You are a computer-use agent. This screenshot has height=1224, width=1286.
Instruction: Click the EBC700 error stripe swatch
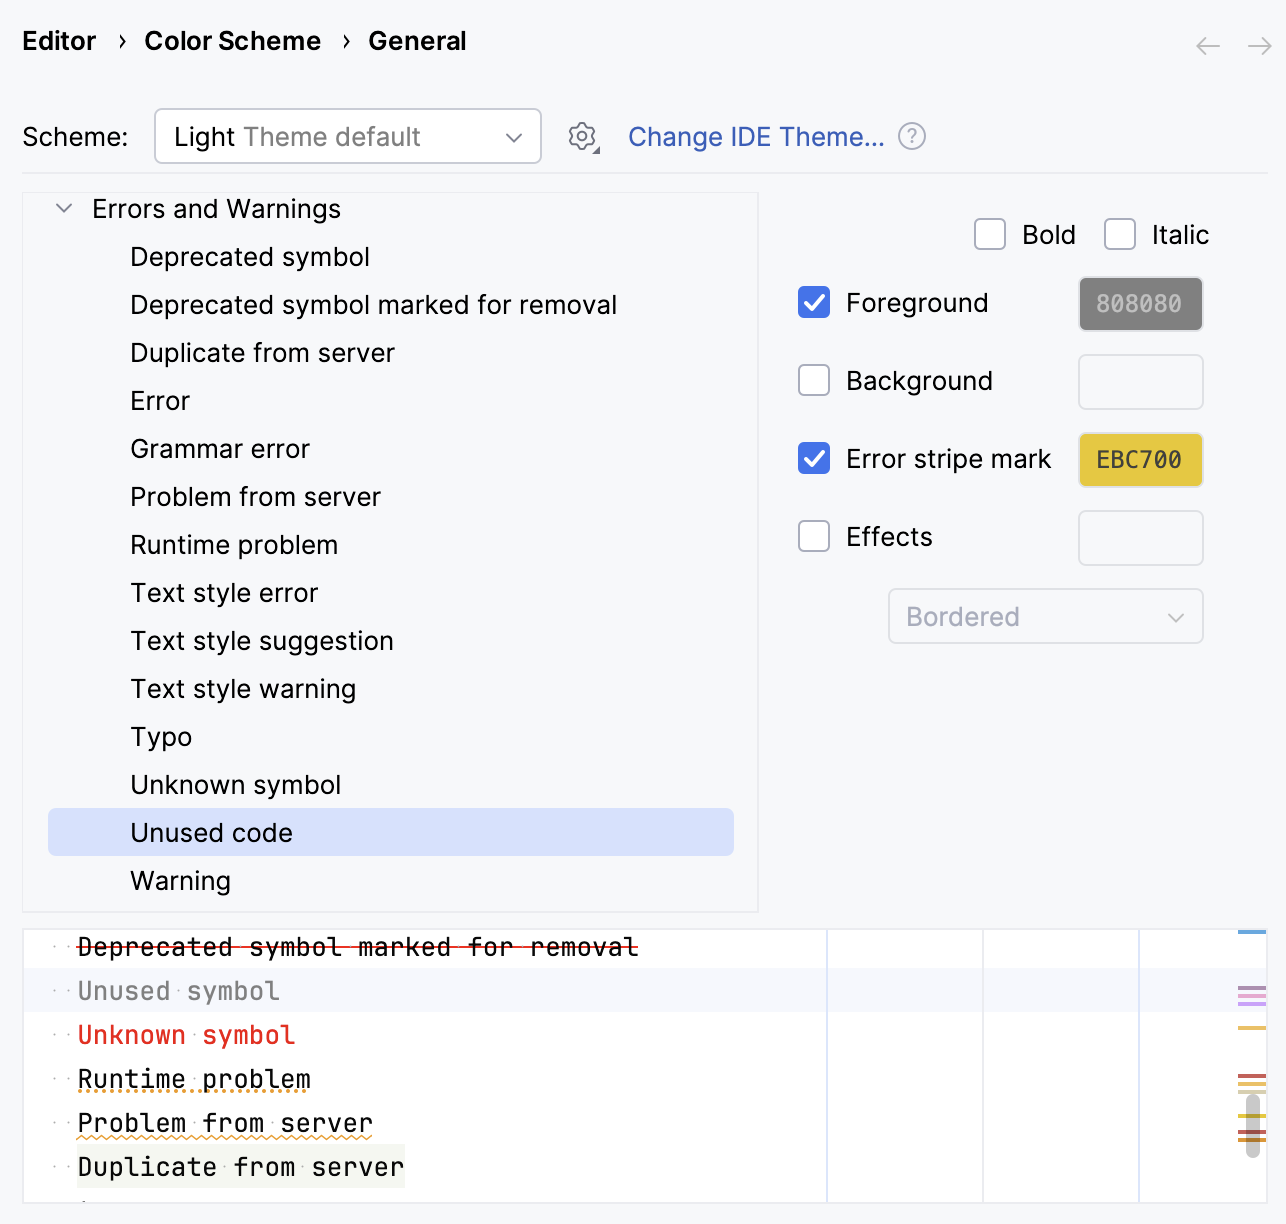(x=1140, y=459)
